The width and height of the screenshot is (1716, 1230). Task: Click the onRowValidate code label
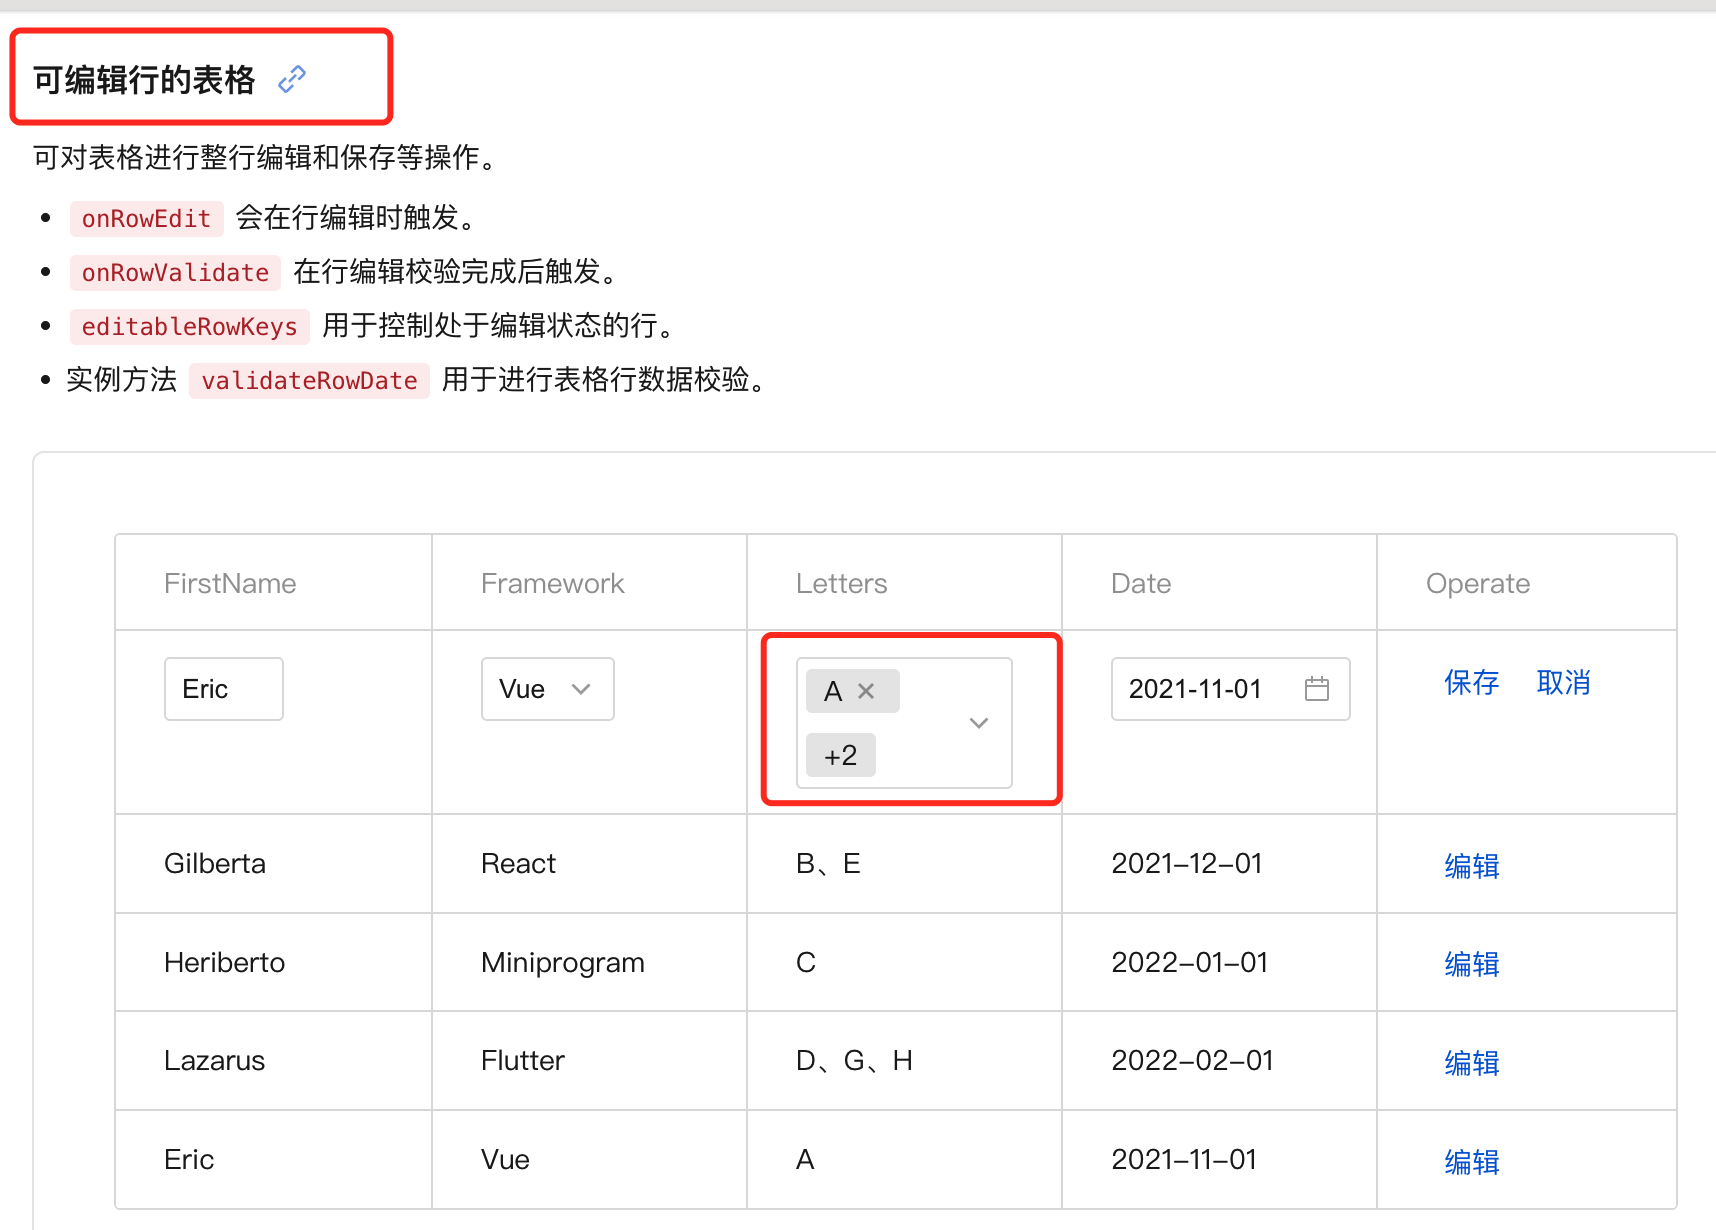[x=175, y=273]
